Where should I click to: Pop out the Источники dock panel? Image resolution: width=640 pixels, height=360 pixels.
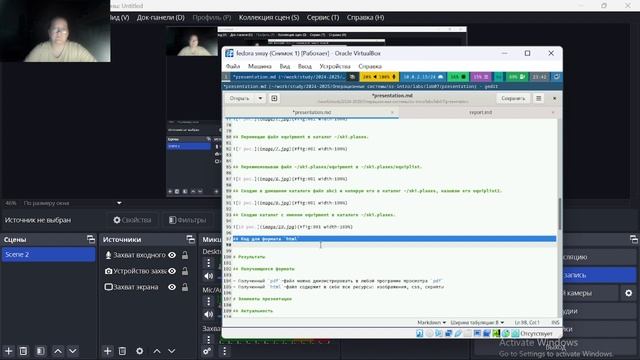pos(190,239)
